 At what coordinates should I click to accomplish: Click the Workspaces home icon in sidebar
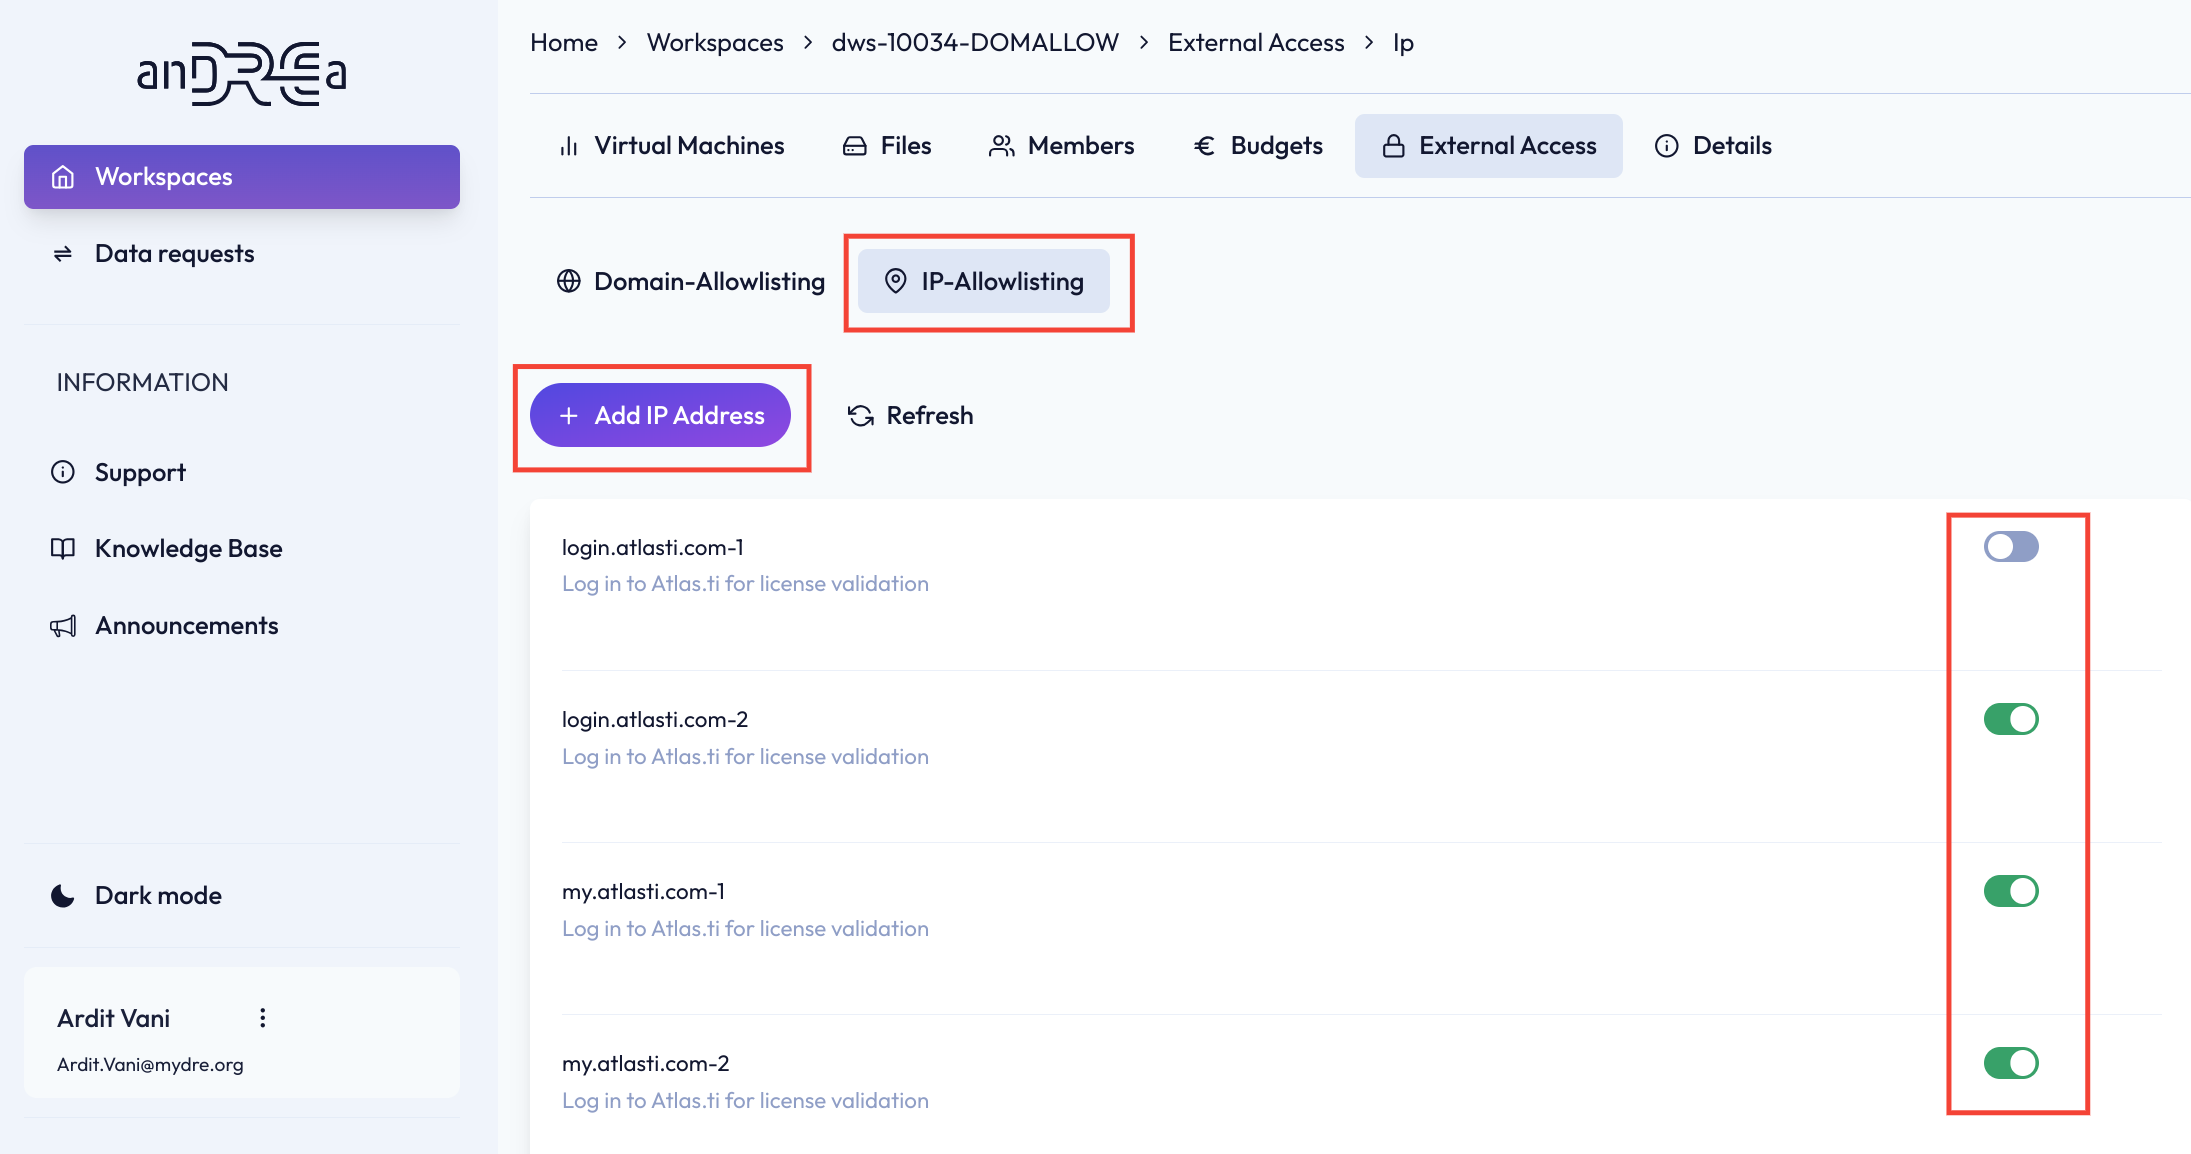[x=63, y=177]
